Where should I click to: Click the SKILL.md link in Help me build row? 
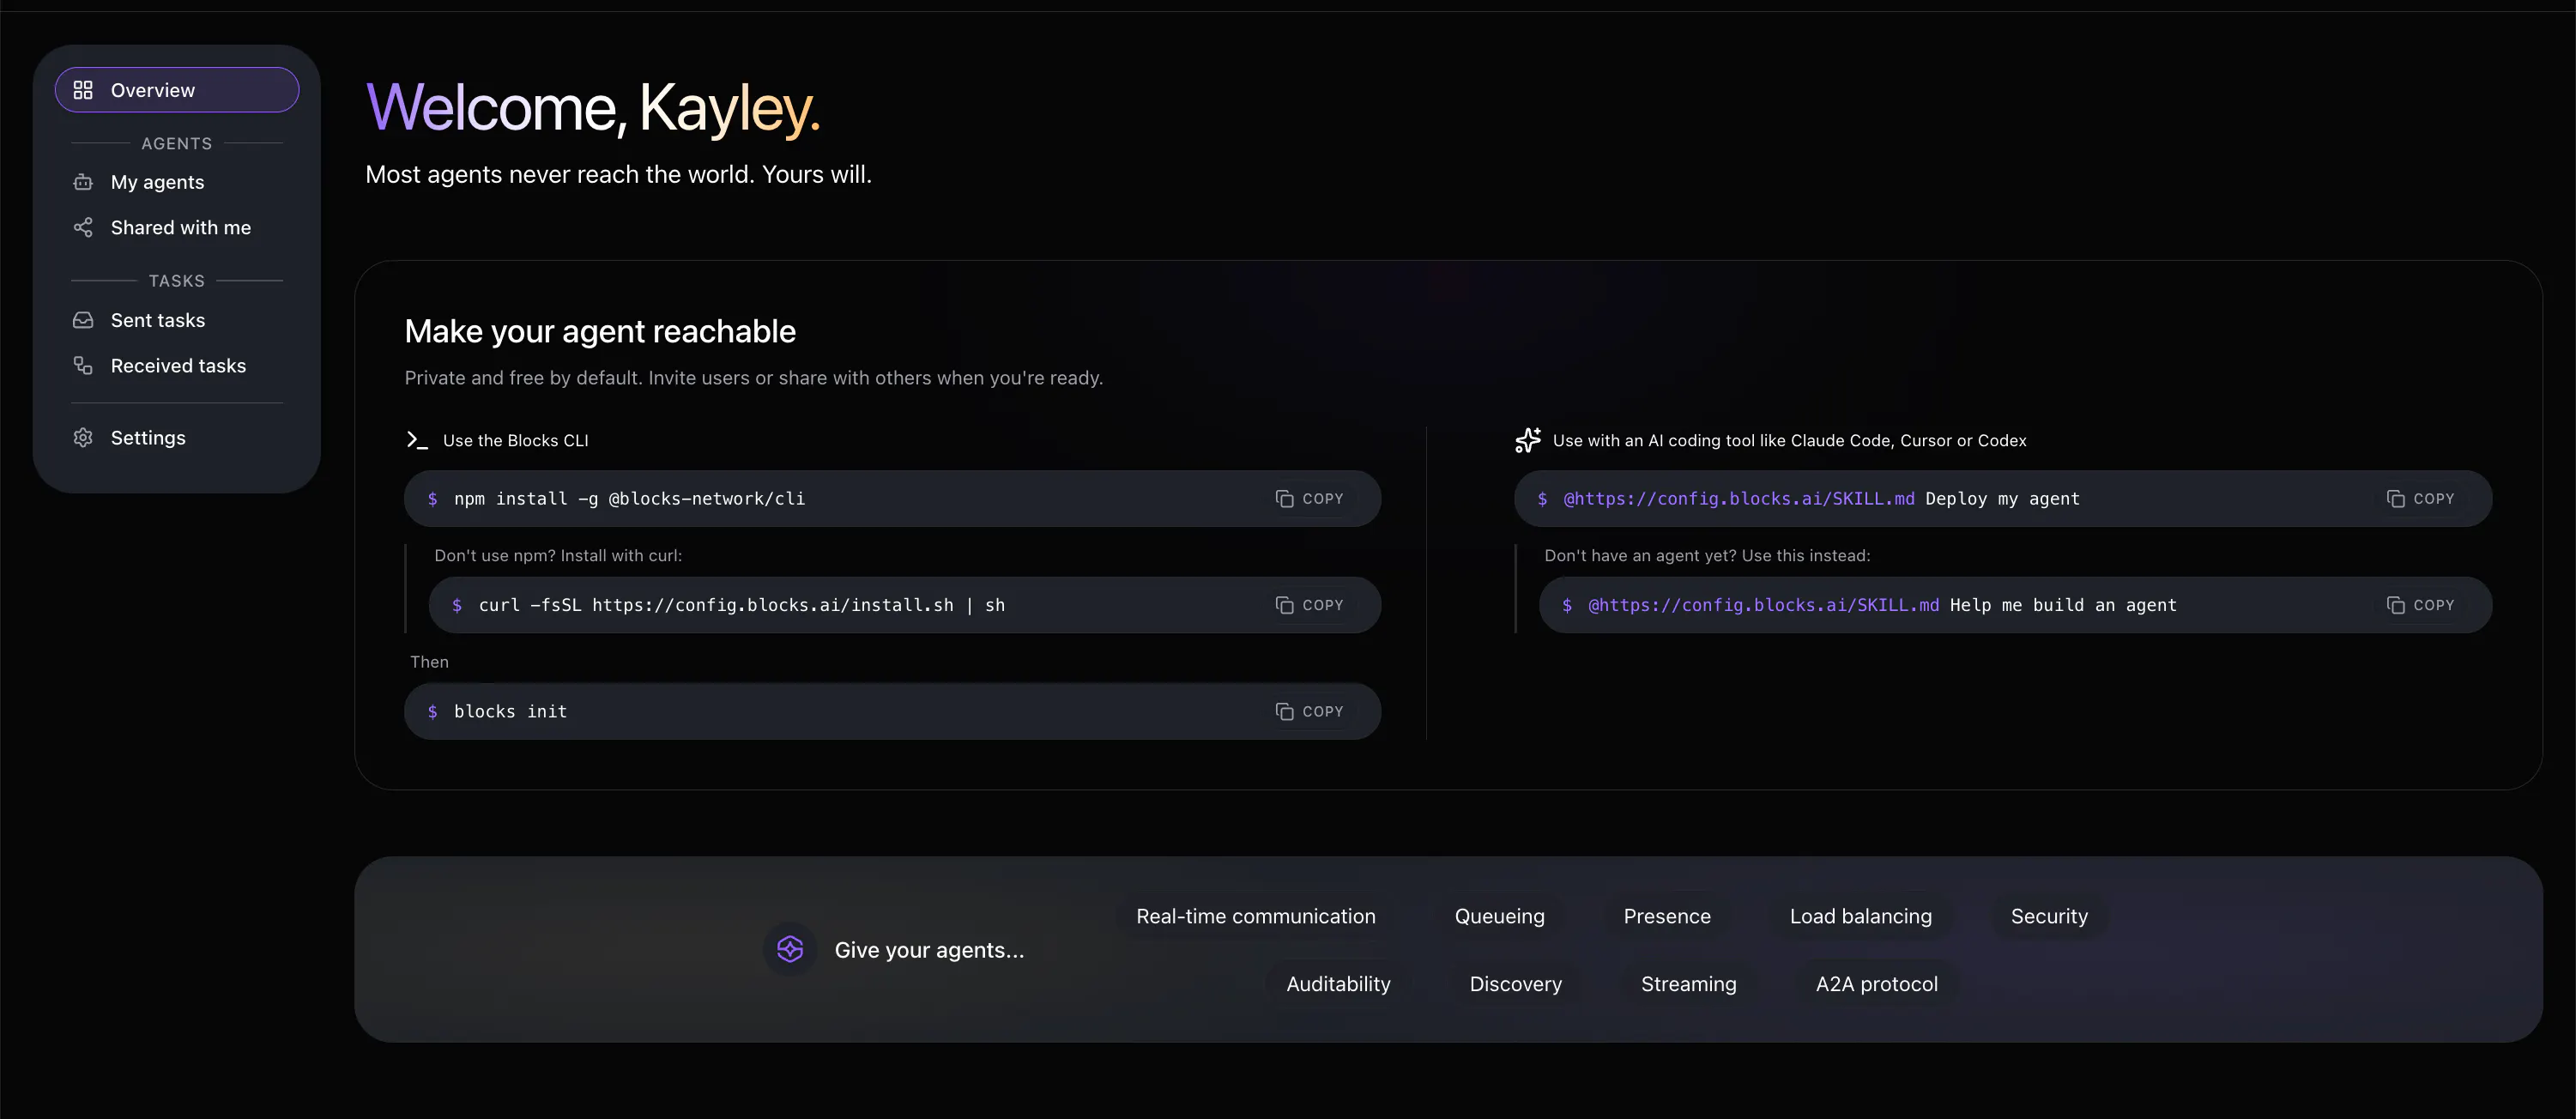pos(1763,605)
